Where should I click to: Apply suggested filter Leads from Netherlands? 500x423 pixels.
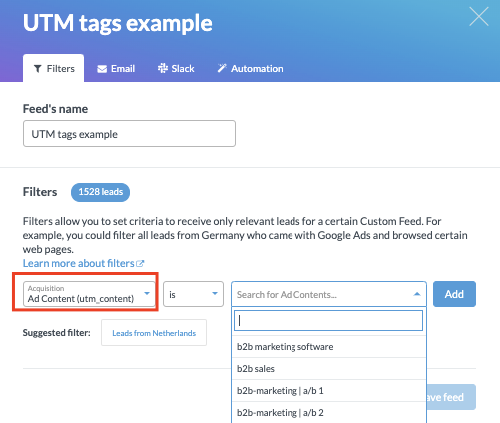point(154,333)
